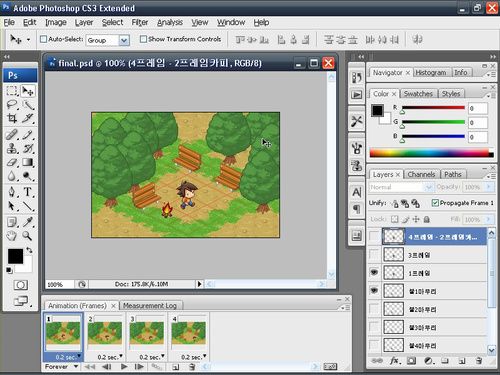
Task: Open the tool preset picker arrow
Action: (x=28, y=40)
